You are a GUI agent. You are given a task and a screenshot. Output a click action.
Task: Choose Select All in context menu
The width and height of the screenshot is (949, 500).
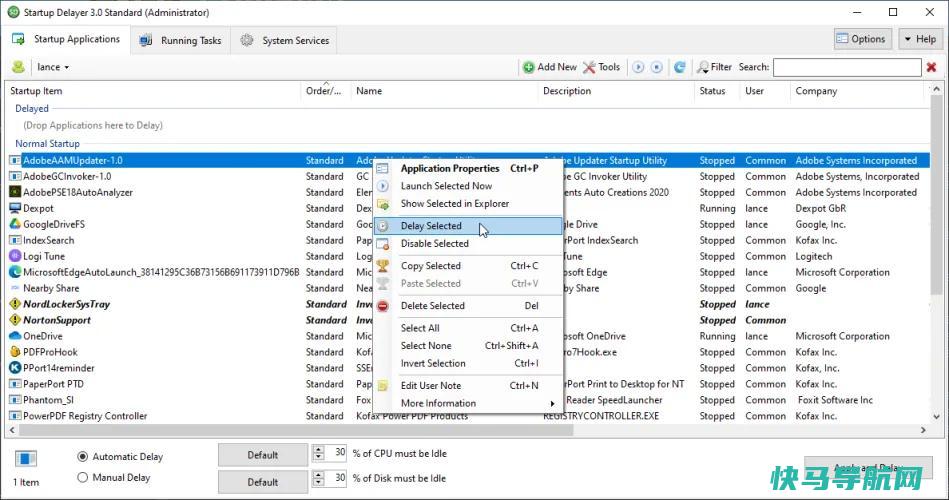tap(468, 328)
